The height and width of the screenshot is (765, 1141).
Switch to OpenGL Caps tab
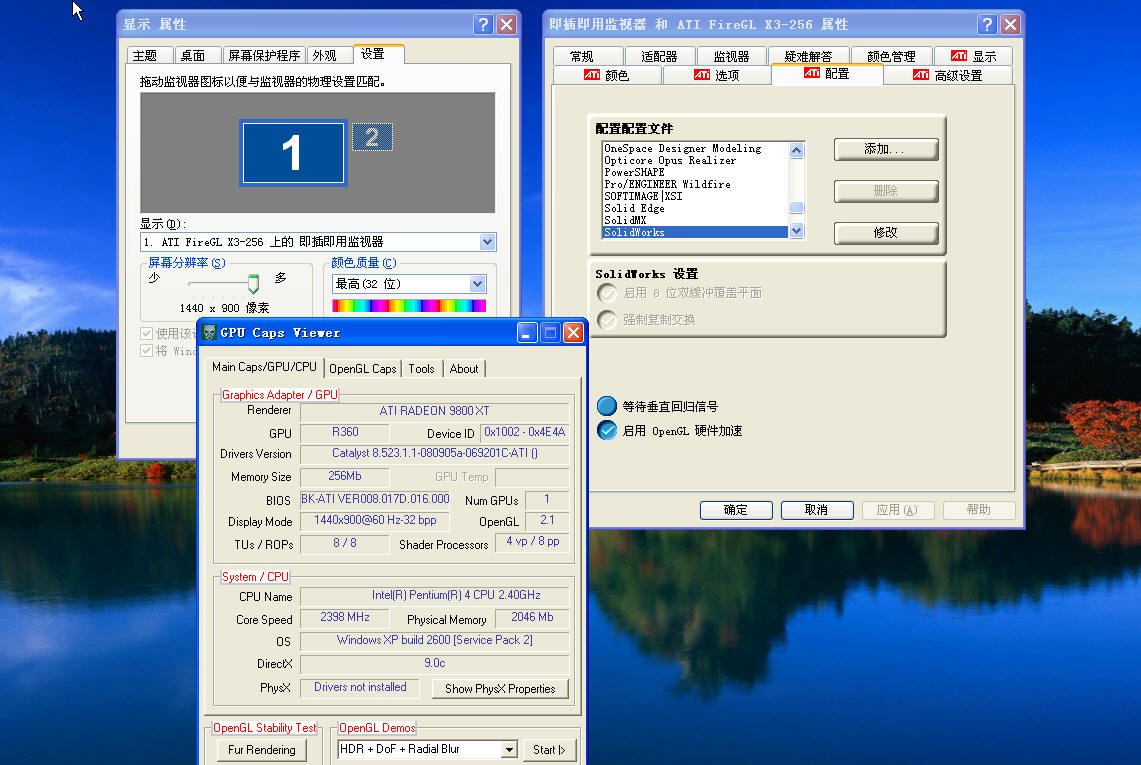coord(362,369)
